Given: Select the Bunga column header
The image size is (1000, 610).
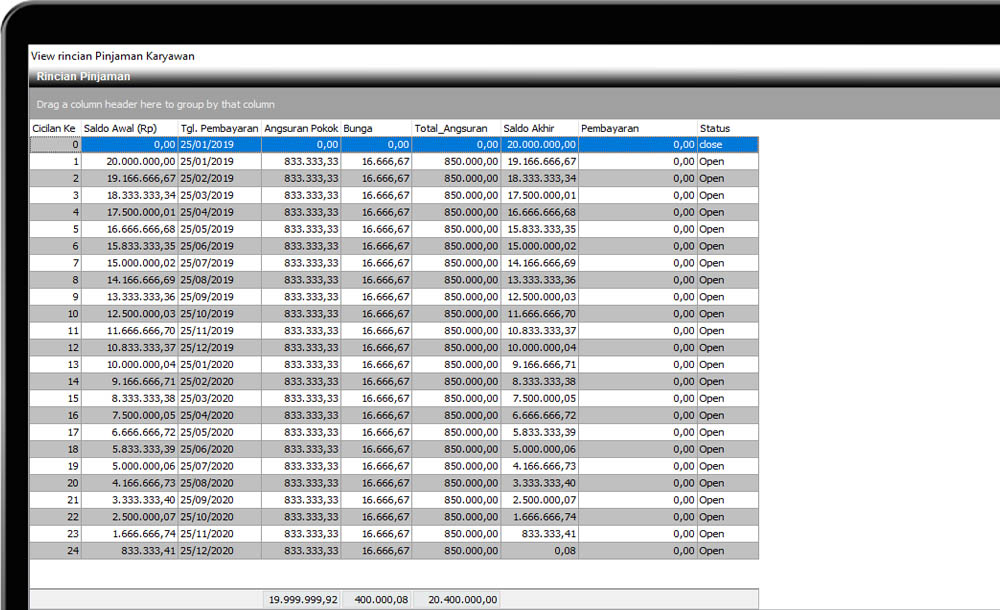Looking at the screenshot, I should (376, 128).
